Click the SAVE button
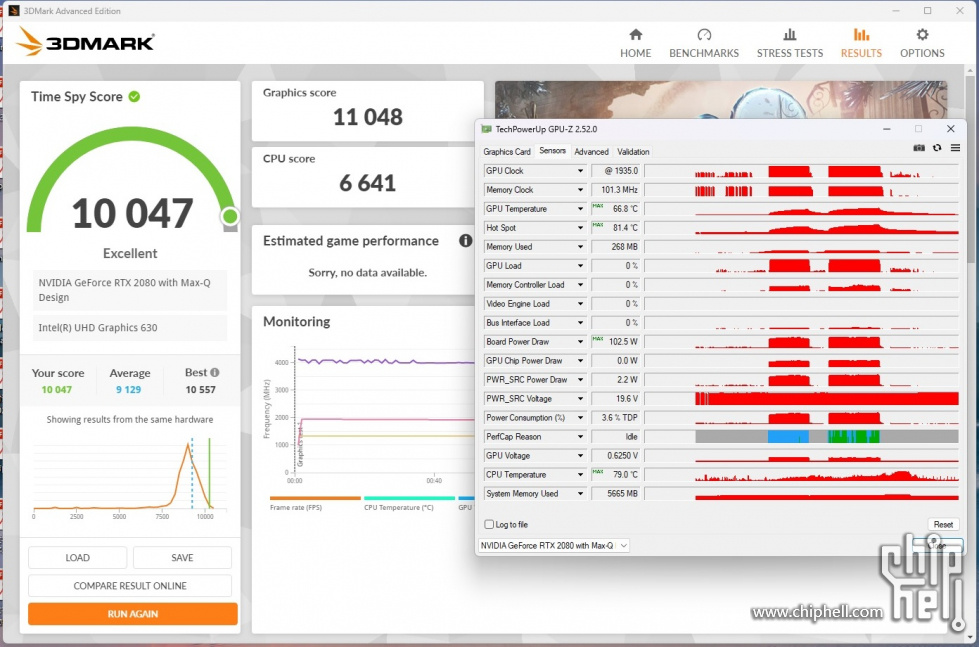 click(182, 558)
